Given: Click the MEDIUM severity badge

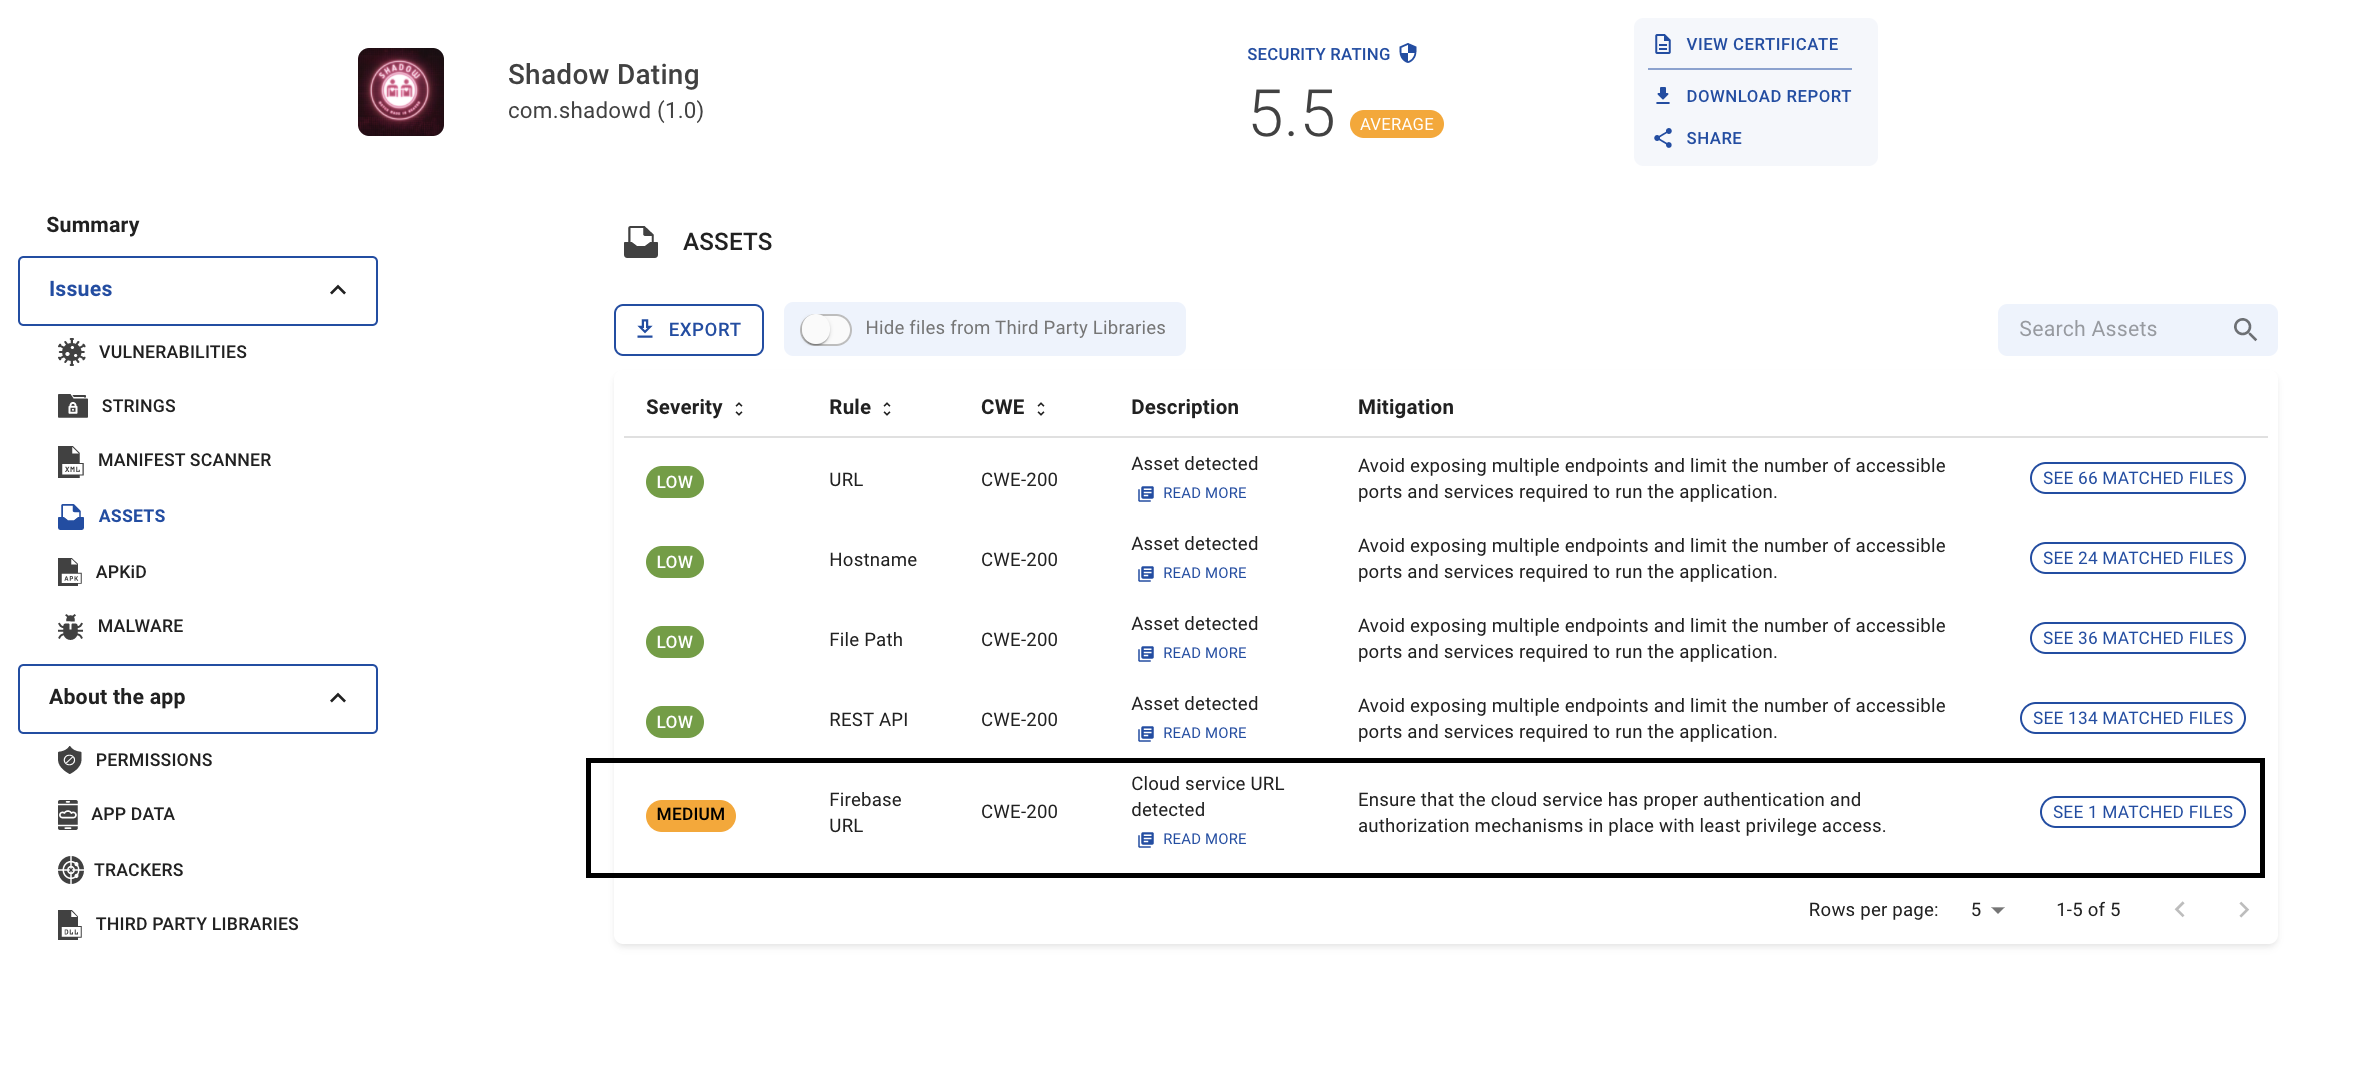Looking at the screenshot, I should pyautogui.click(x=691, y=815).
